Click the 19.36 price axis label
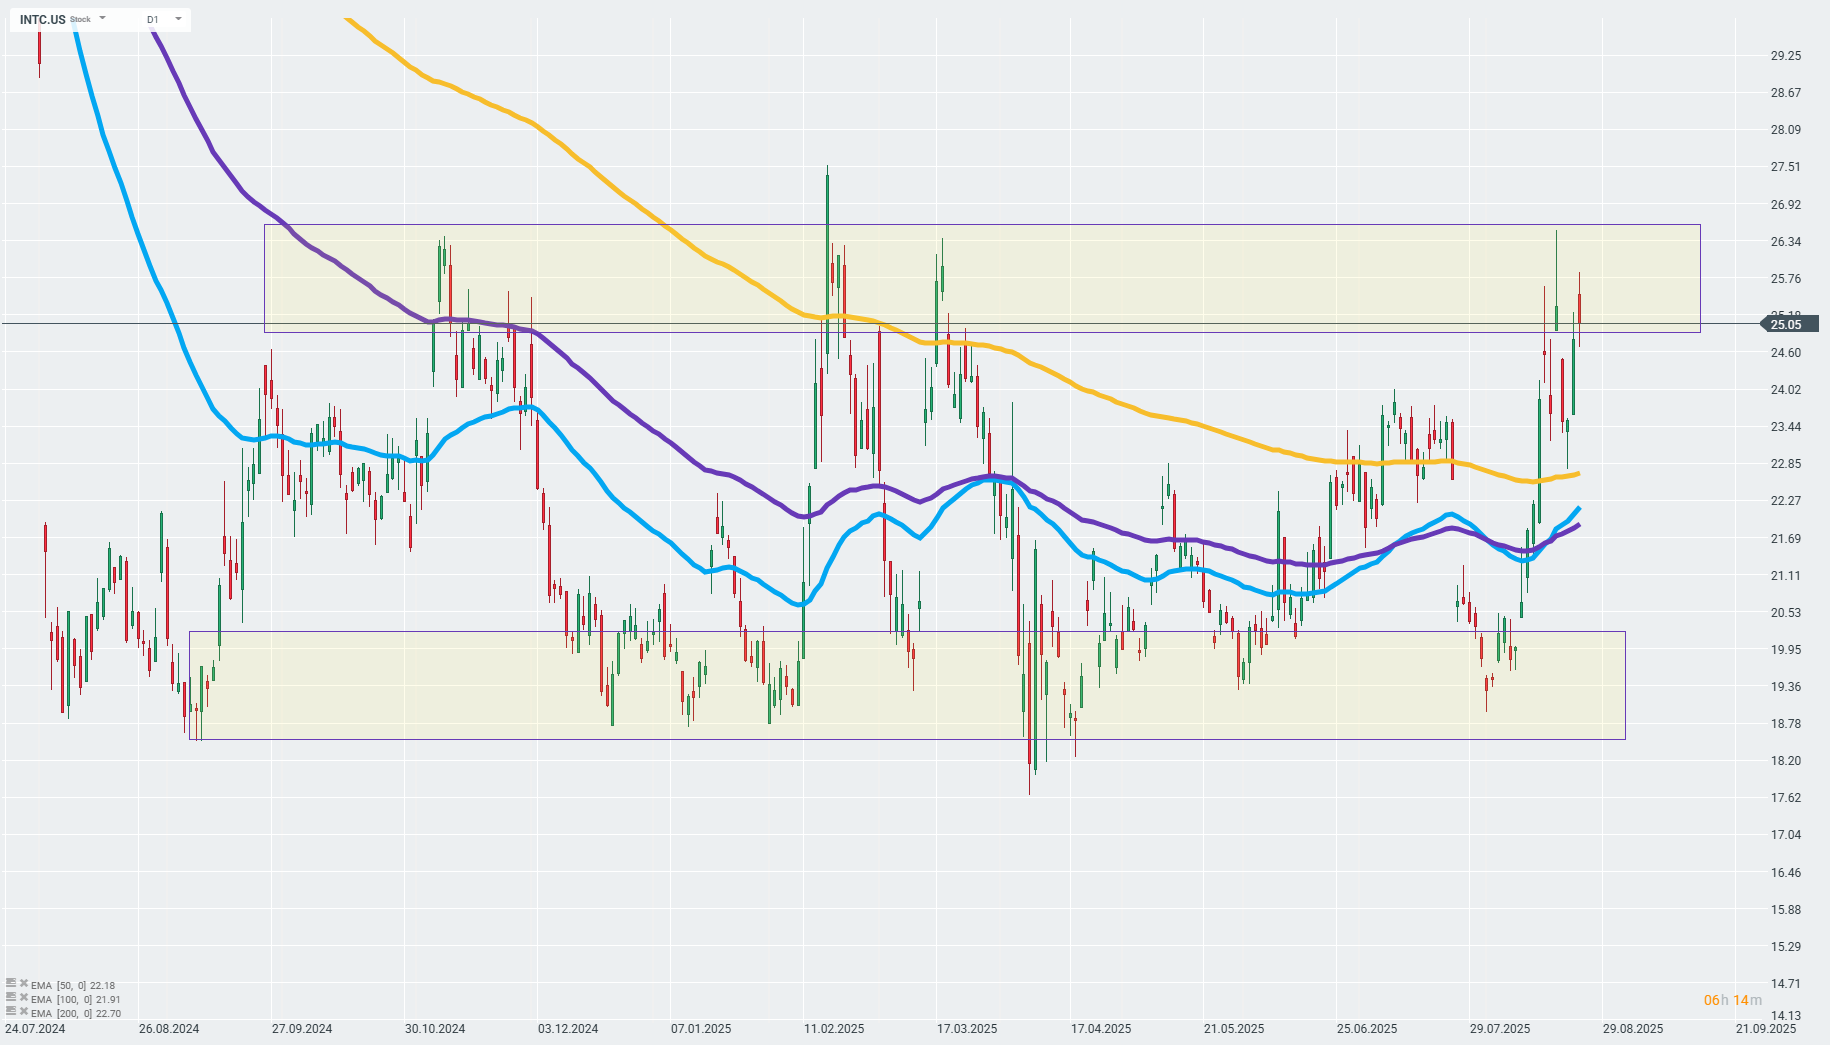This screenshot has height=1045, width=1830. pos(1786,687)
